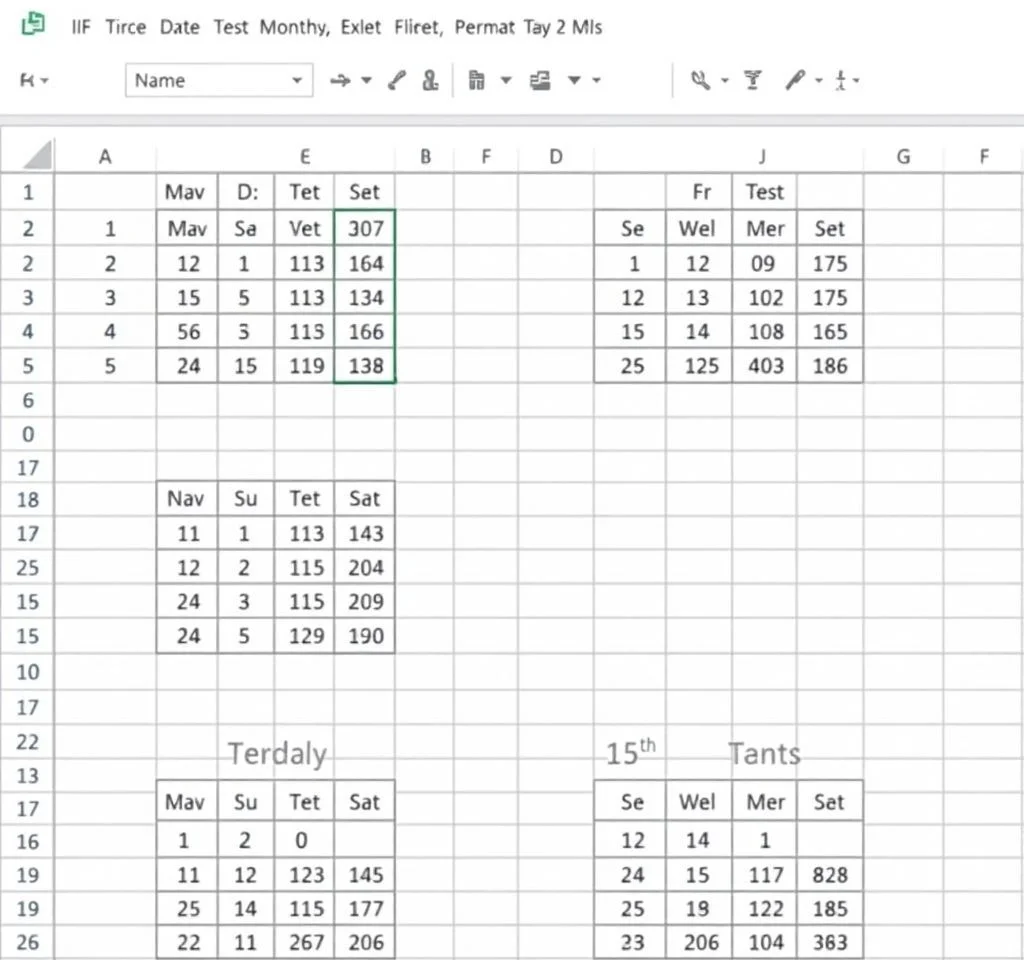Open the Name box dropdown
This screenshot has height=960, width=1024.
coord(297,81)
